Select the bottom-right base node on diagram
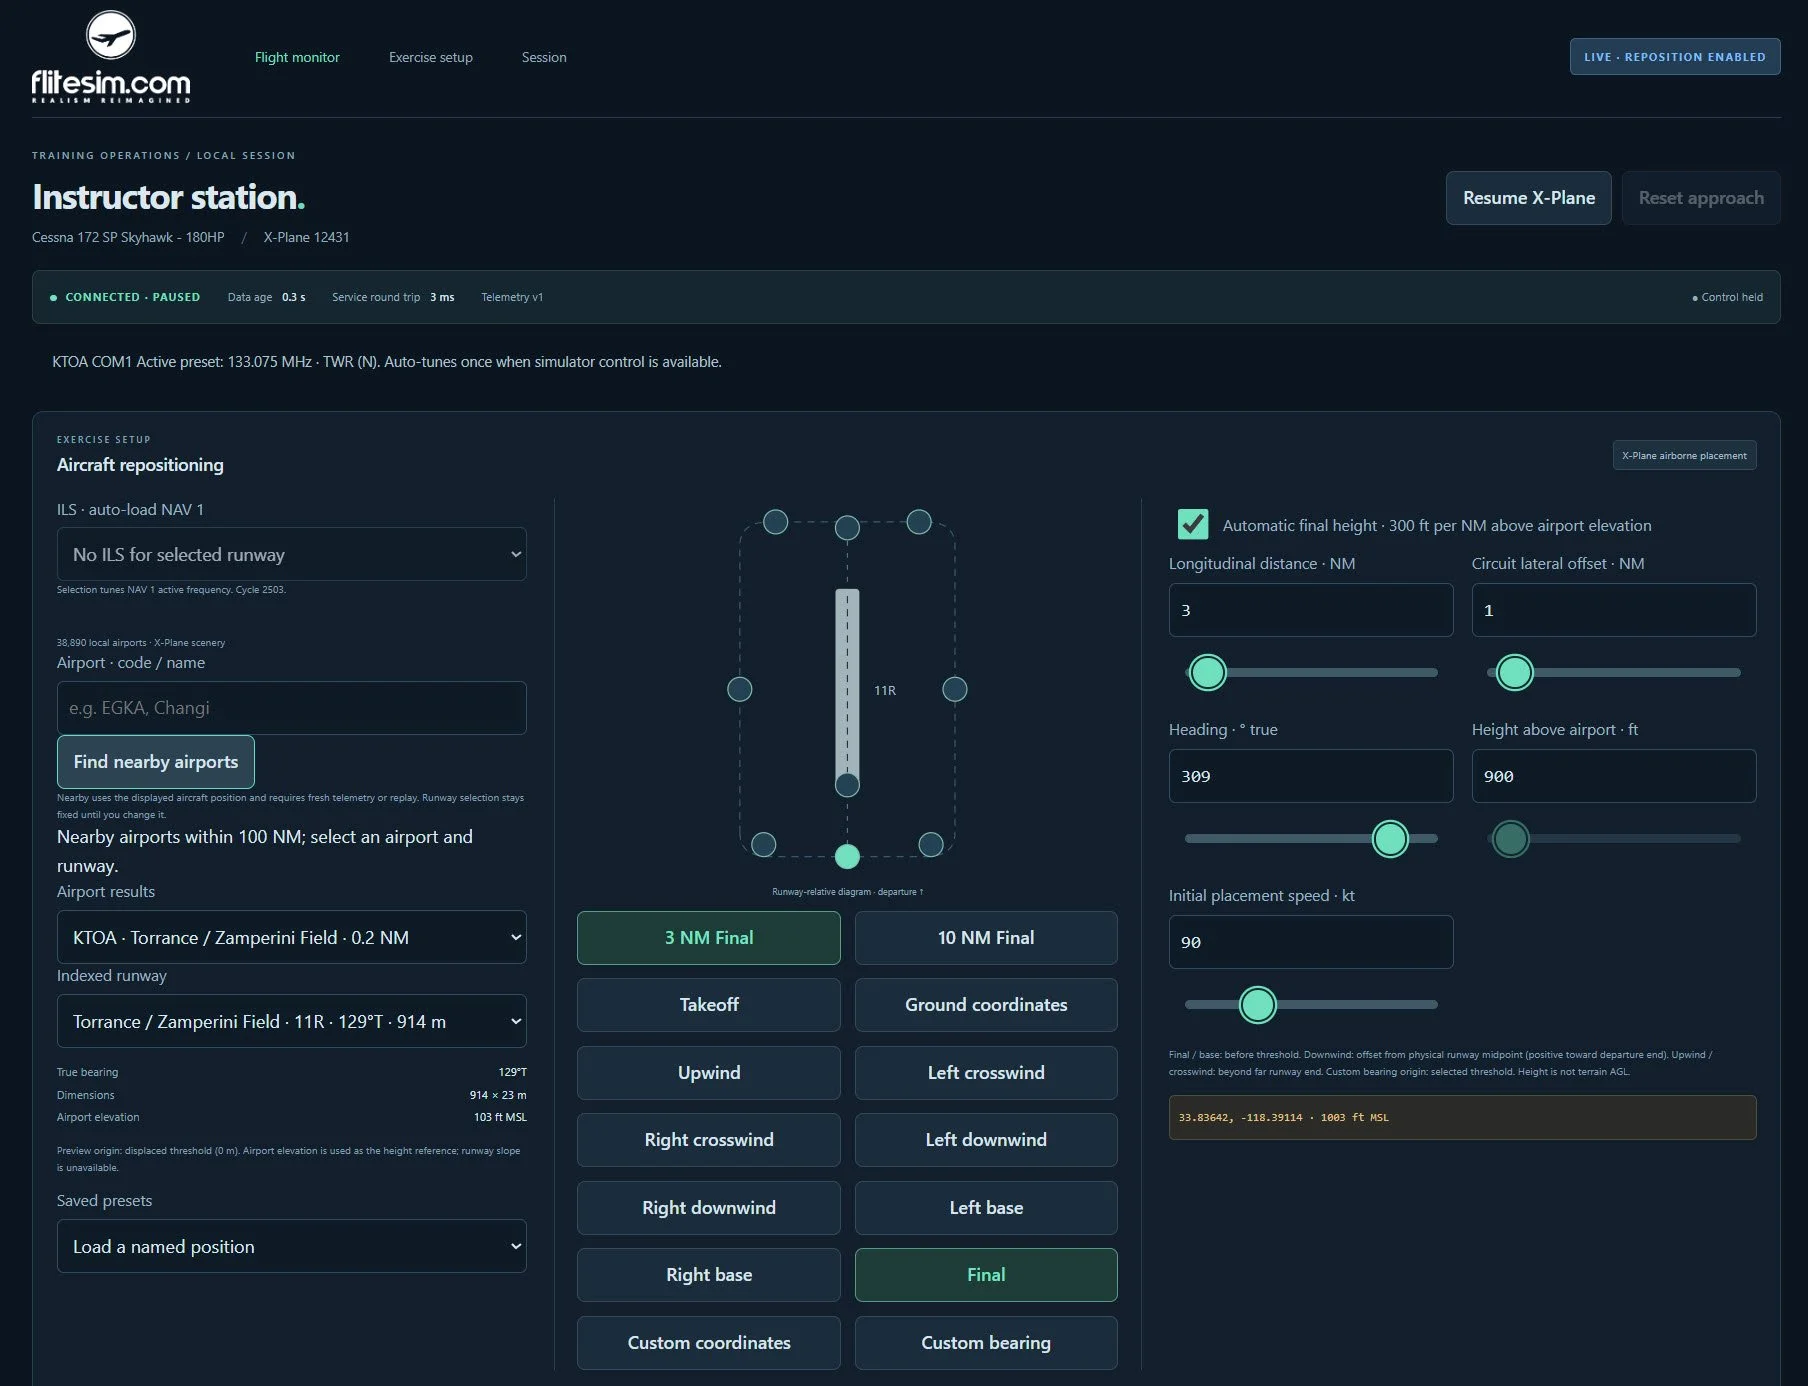1808x1386 pixels. [x=931, y=844]
